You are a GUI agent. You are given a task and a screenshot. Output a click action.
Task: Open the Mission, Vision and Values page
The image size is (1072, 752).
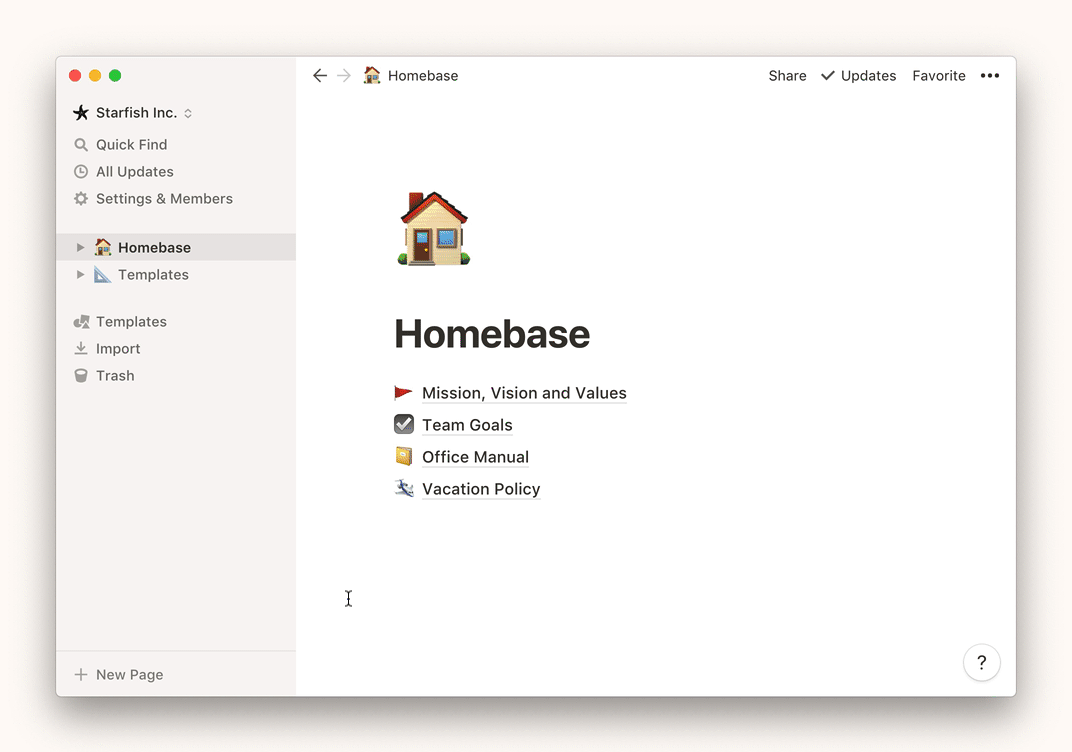click(x=524, y=393)
